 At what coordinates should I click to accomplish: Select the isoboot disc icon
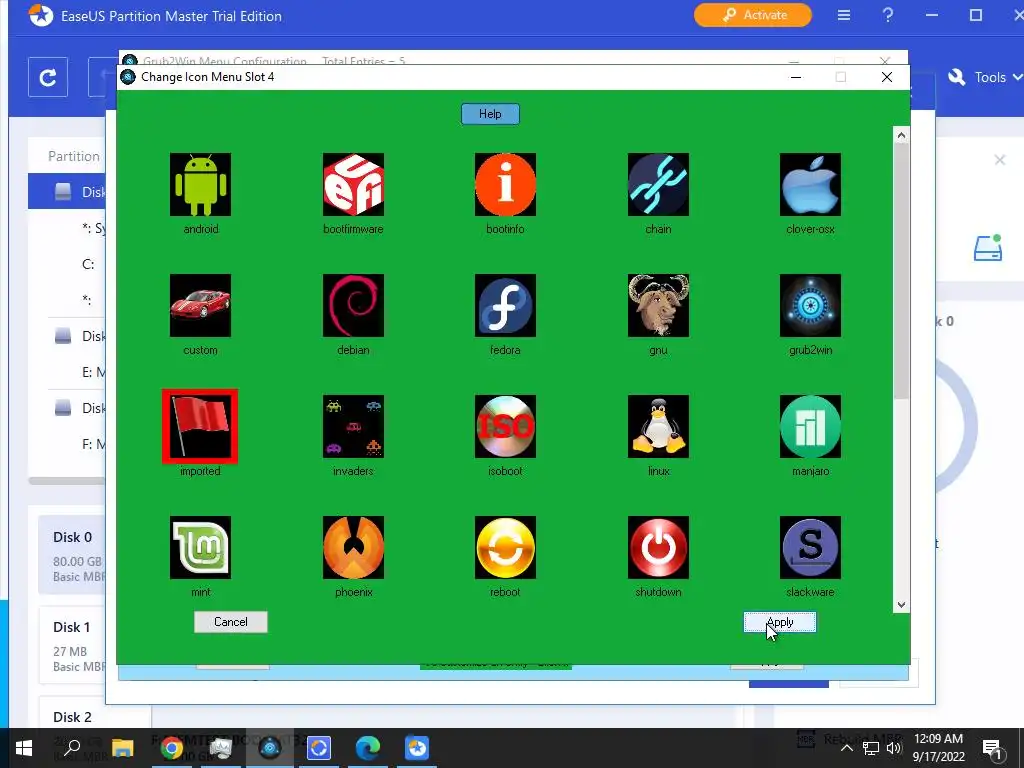coord(505,426)
